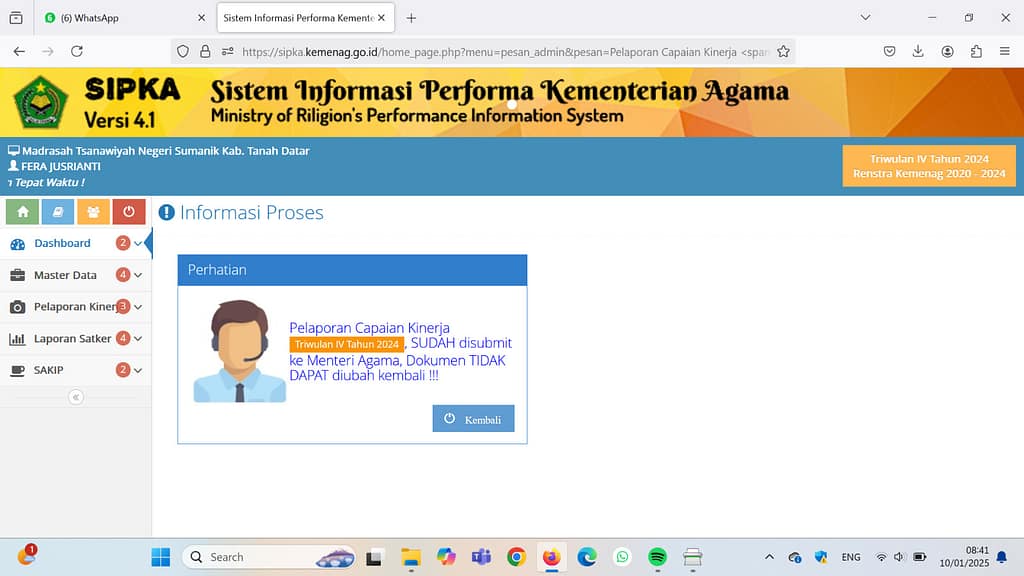This screenshot has height=576, width=1024.
Task: Click the Pelaporan Kinerja camera icon
Action: (x=17, y=307)
